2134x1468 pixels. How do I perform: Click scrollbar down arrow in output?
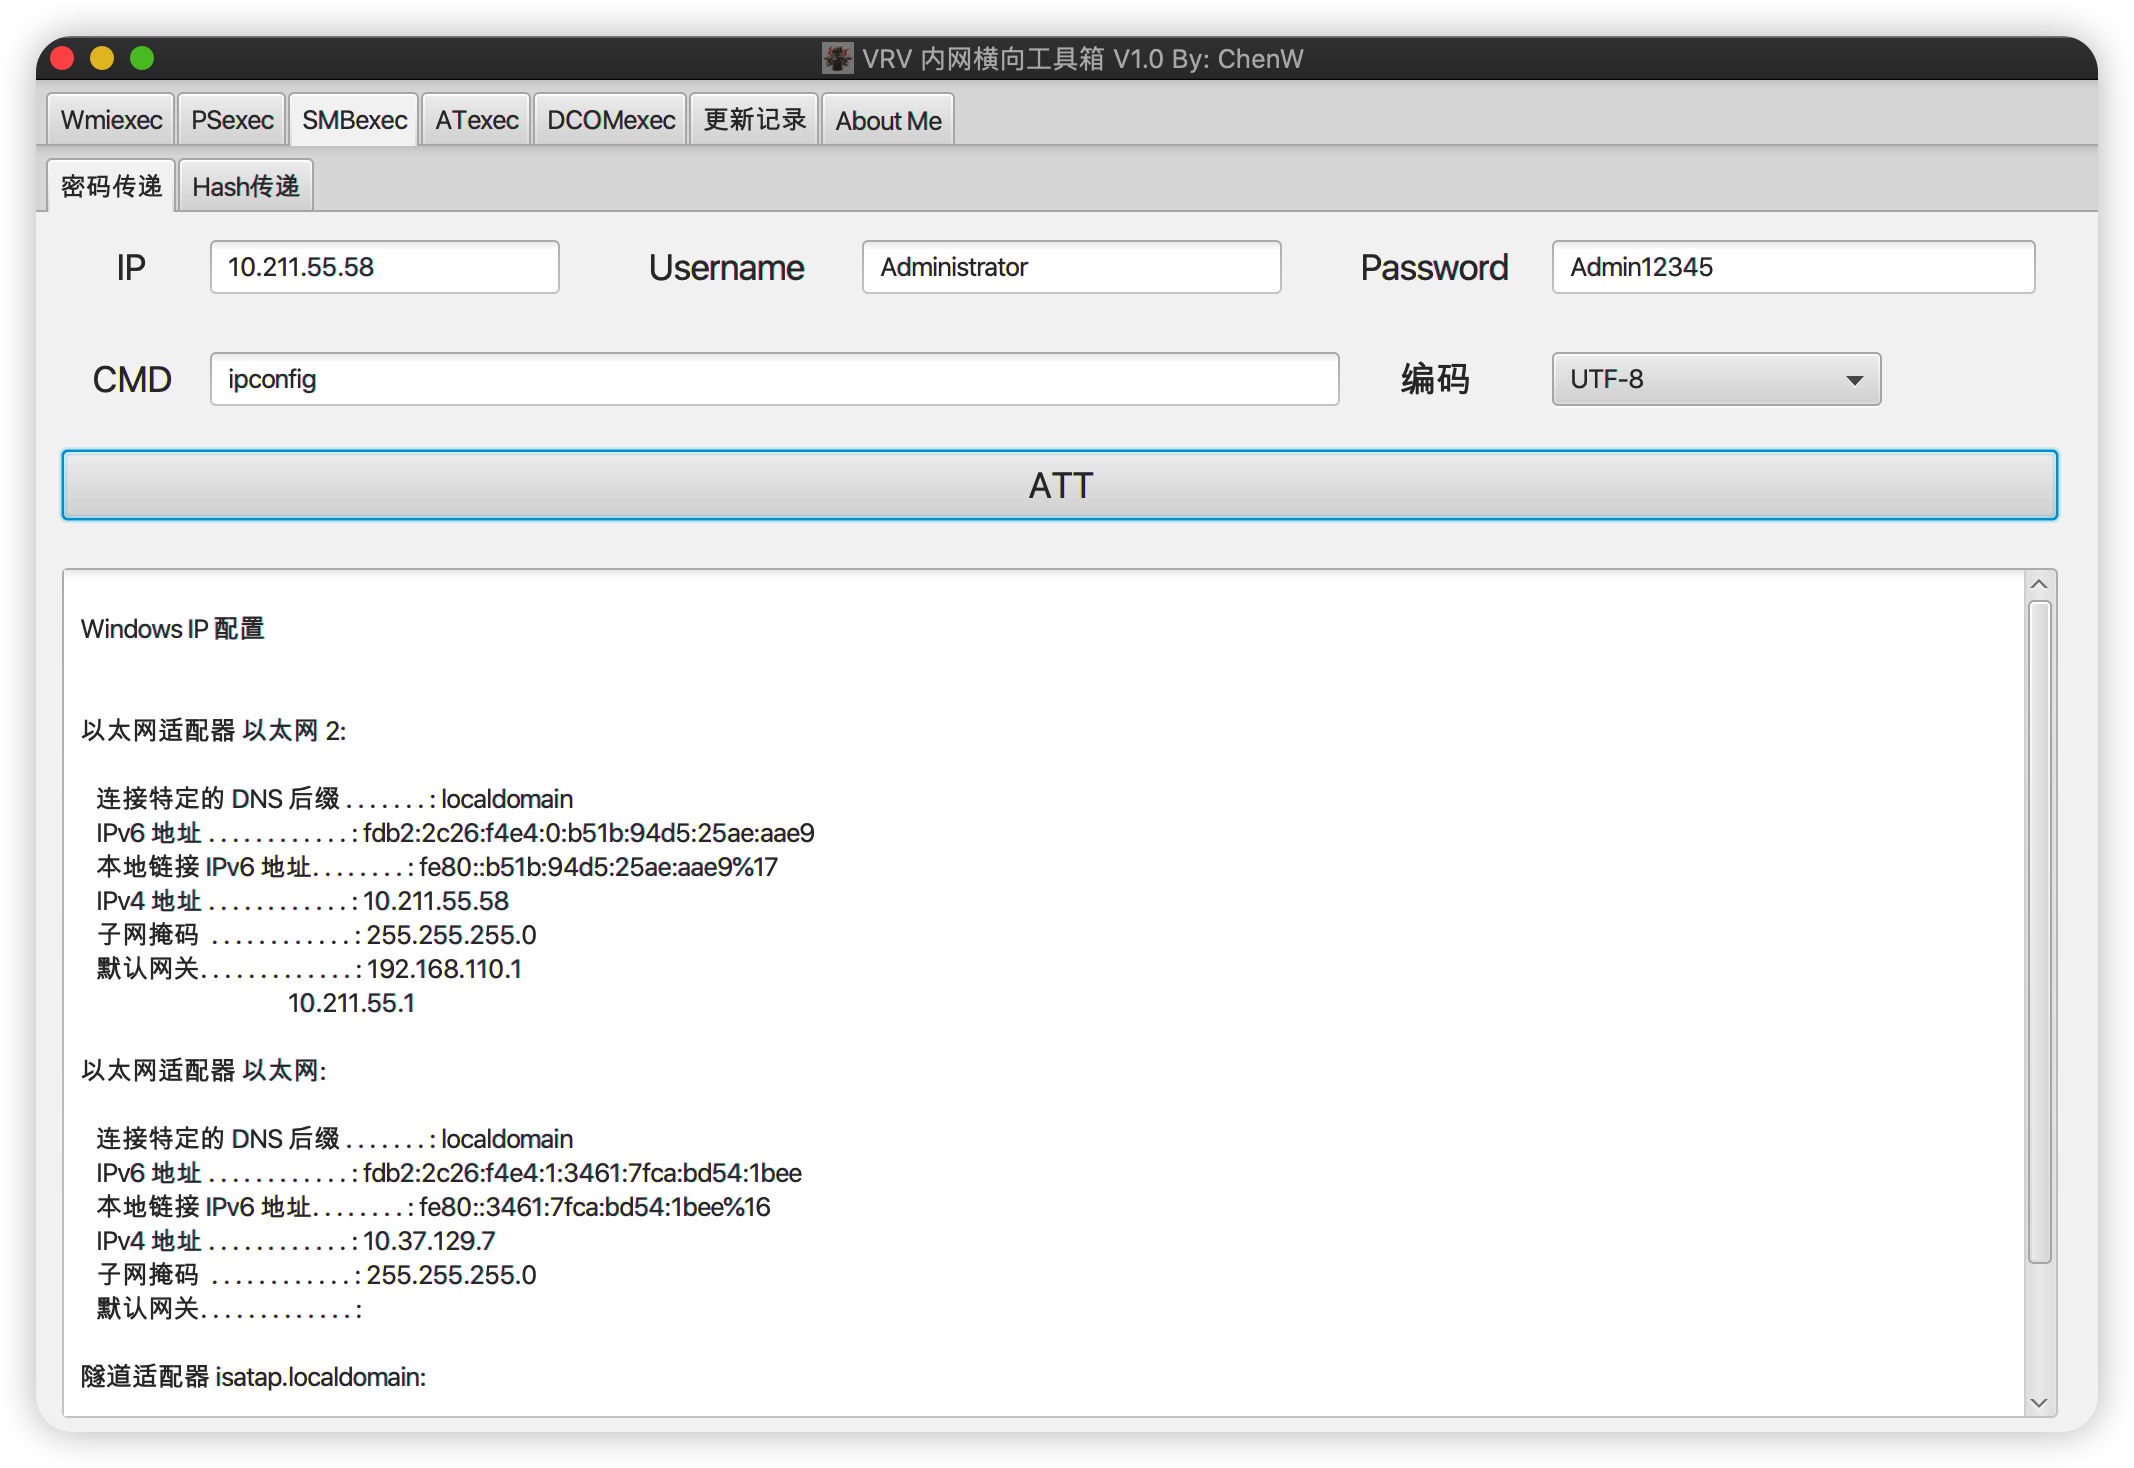[2039, 1402]
